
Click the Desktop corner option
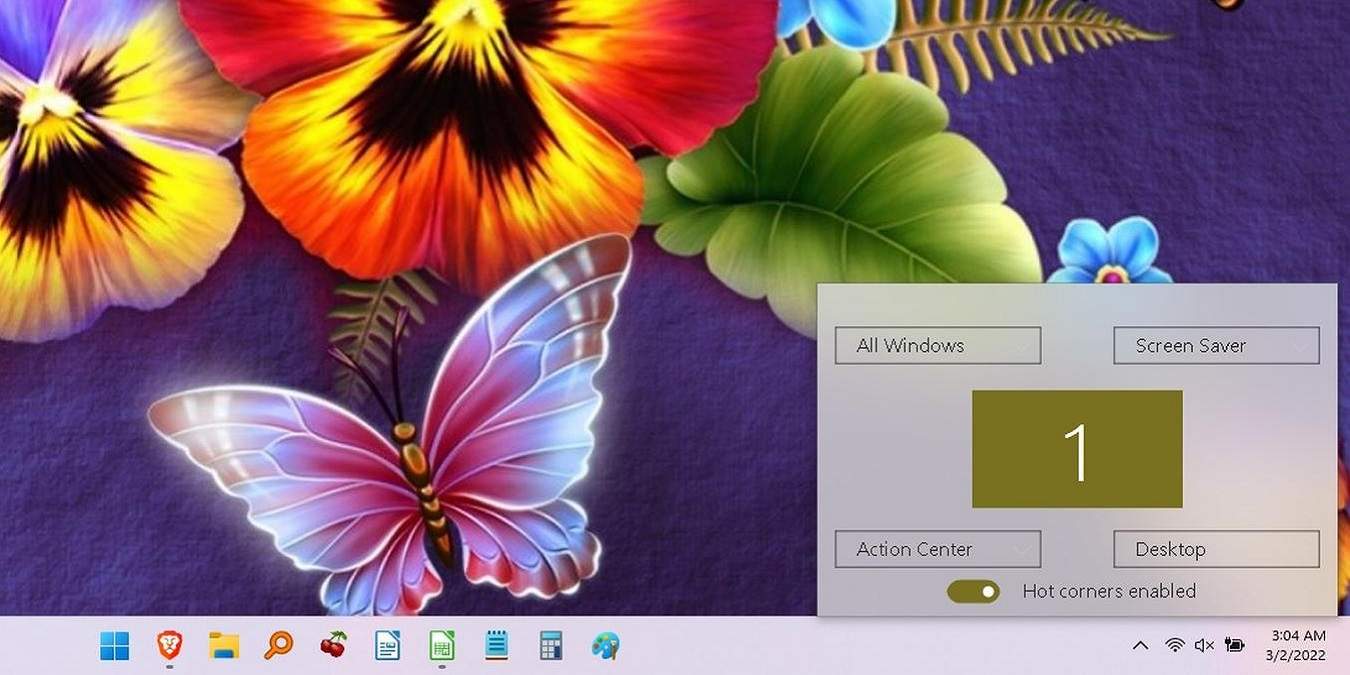[x=1216, y=549]
